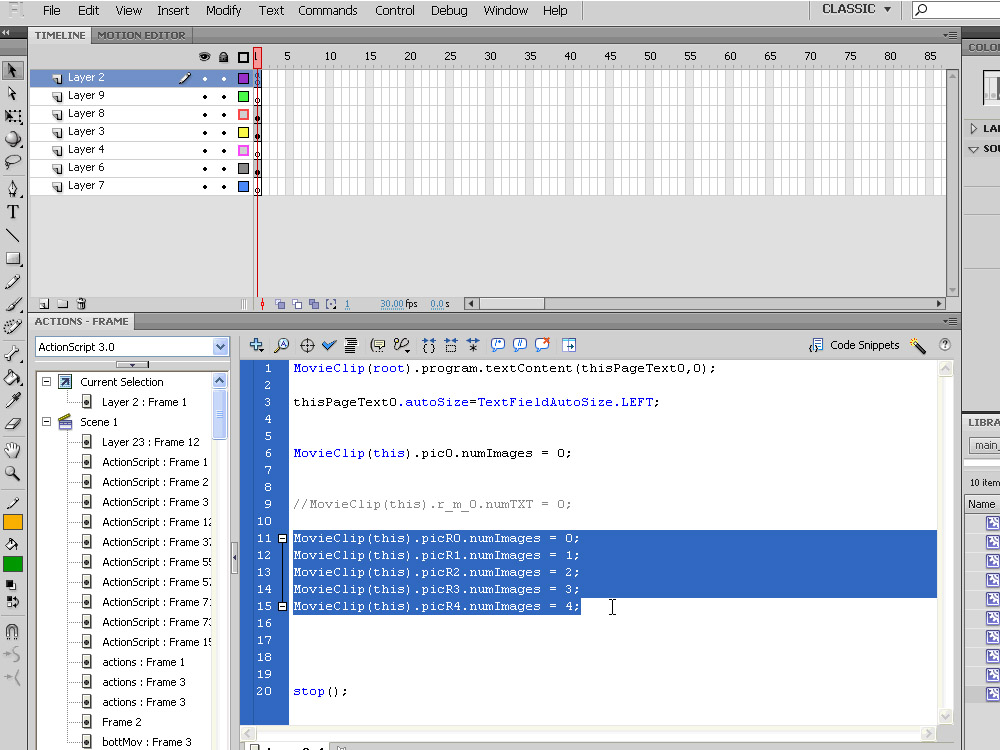This screenshot has height=750, width=1000.
Task: Open the ActionScript 3.0 version dropdown
Action: (132, 347)
